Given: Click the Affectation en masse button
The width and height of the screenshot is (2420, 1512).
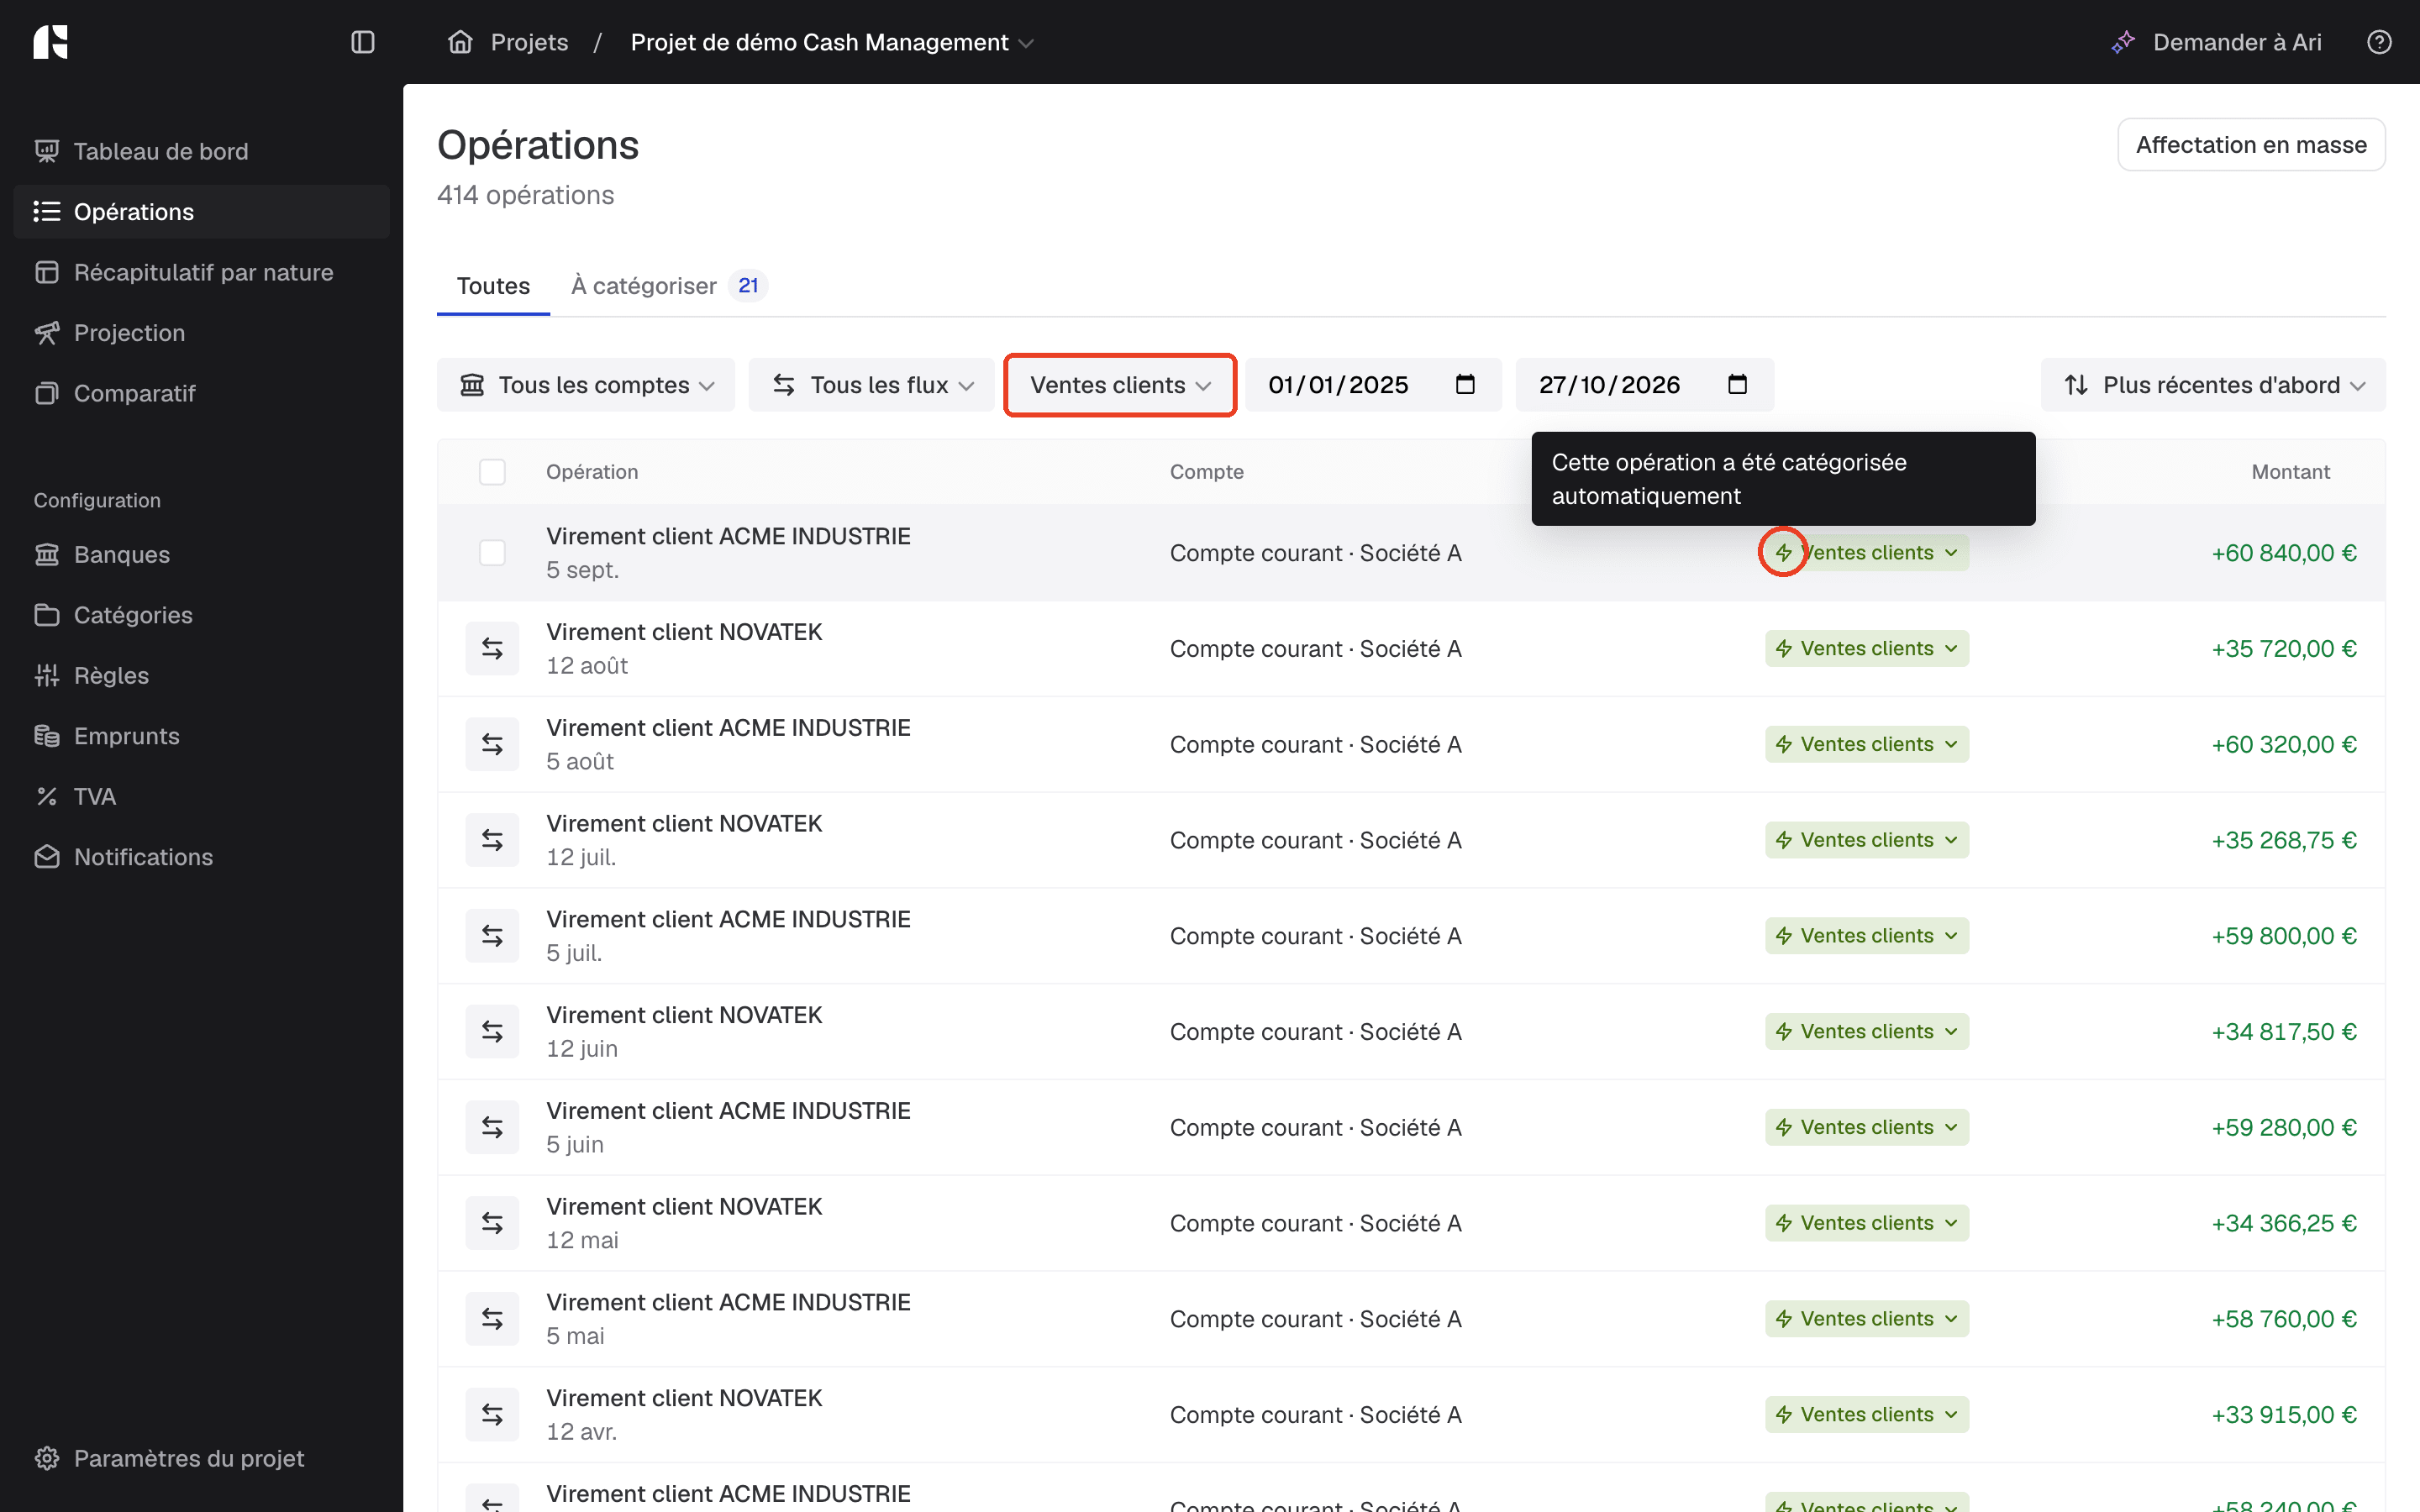Looking at the screenshot, I should click(2251, 145).
